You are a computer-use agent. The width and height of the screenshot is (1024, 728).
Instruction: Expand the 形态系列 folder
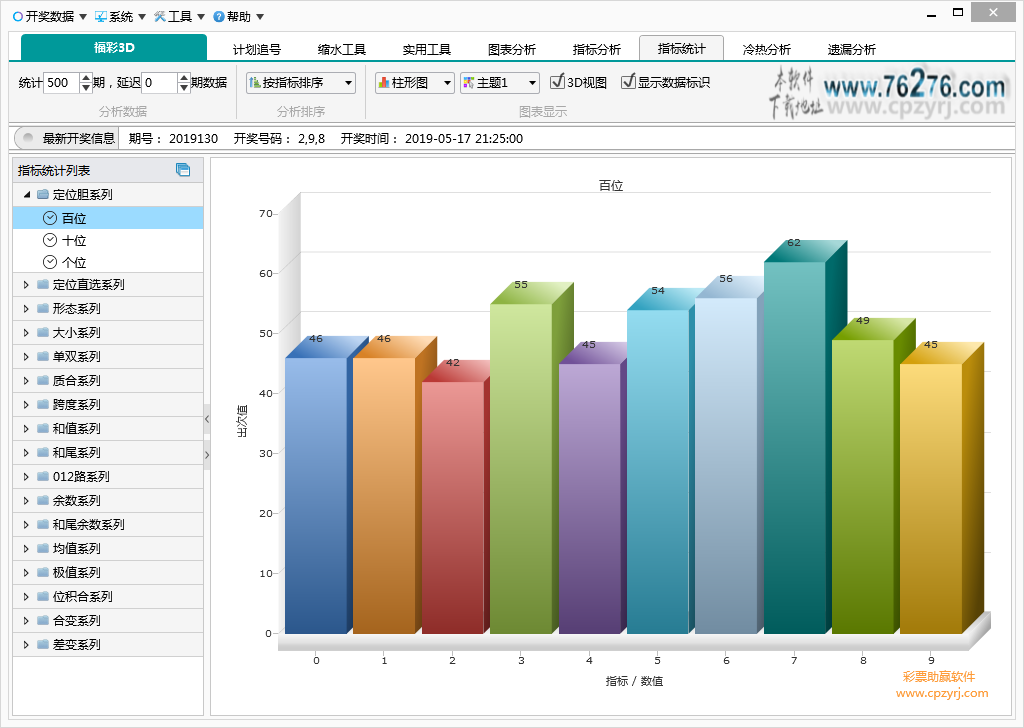(x=26, y=309)
